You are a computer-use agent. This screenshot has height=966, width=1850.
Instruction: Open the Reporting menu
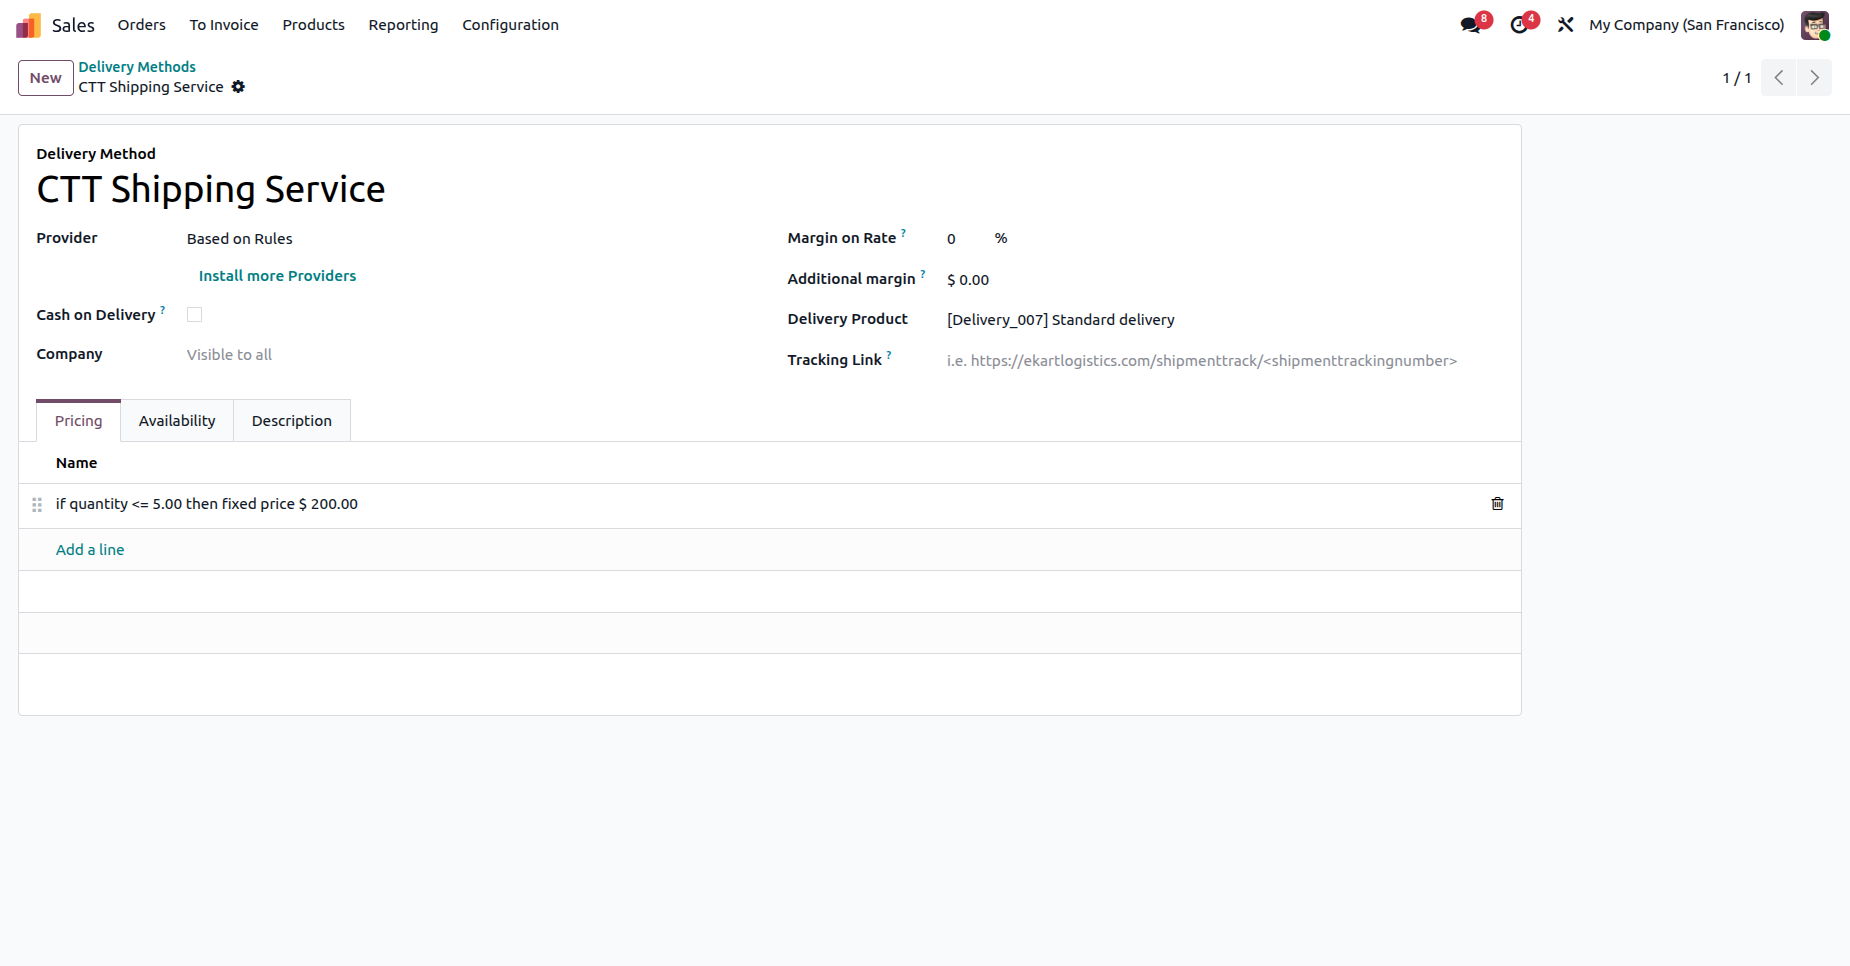coord(403,25)
